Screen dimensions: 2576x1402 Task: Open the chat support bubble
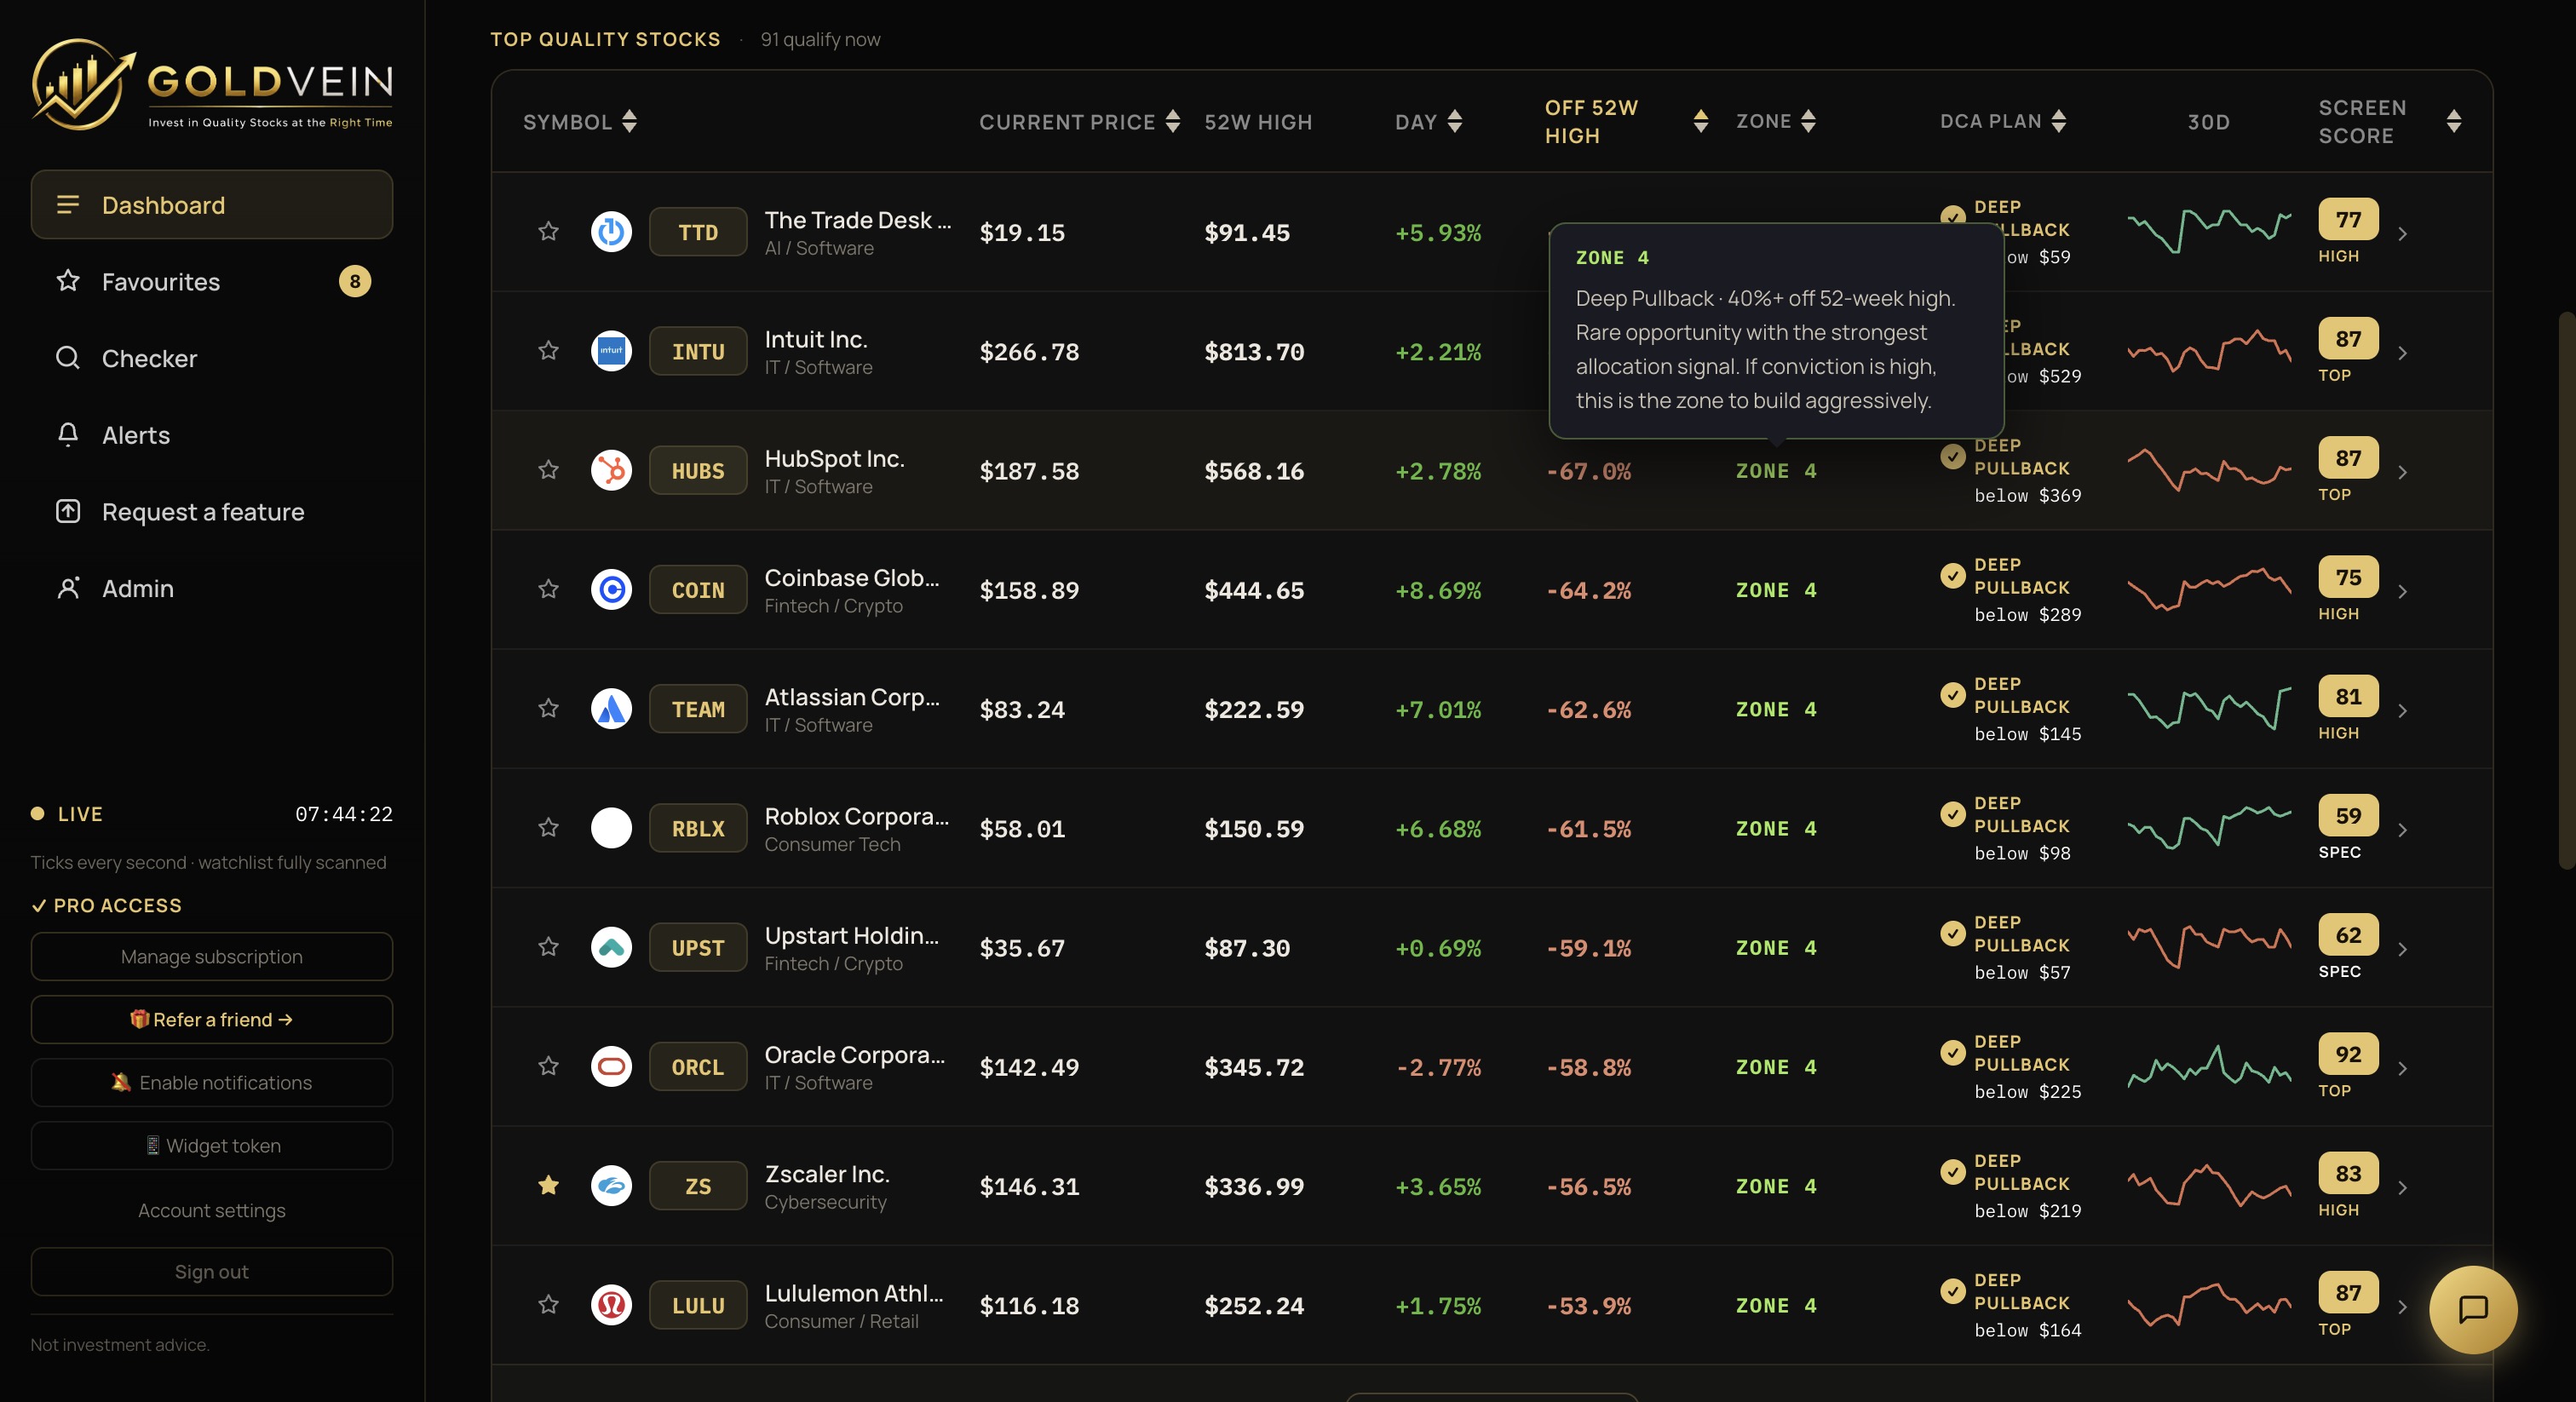click(x=2473, y=1309)
